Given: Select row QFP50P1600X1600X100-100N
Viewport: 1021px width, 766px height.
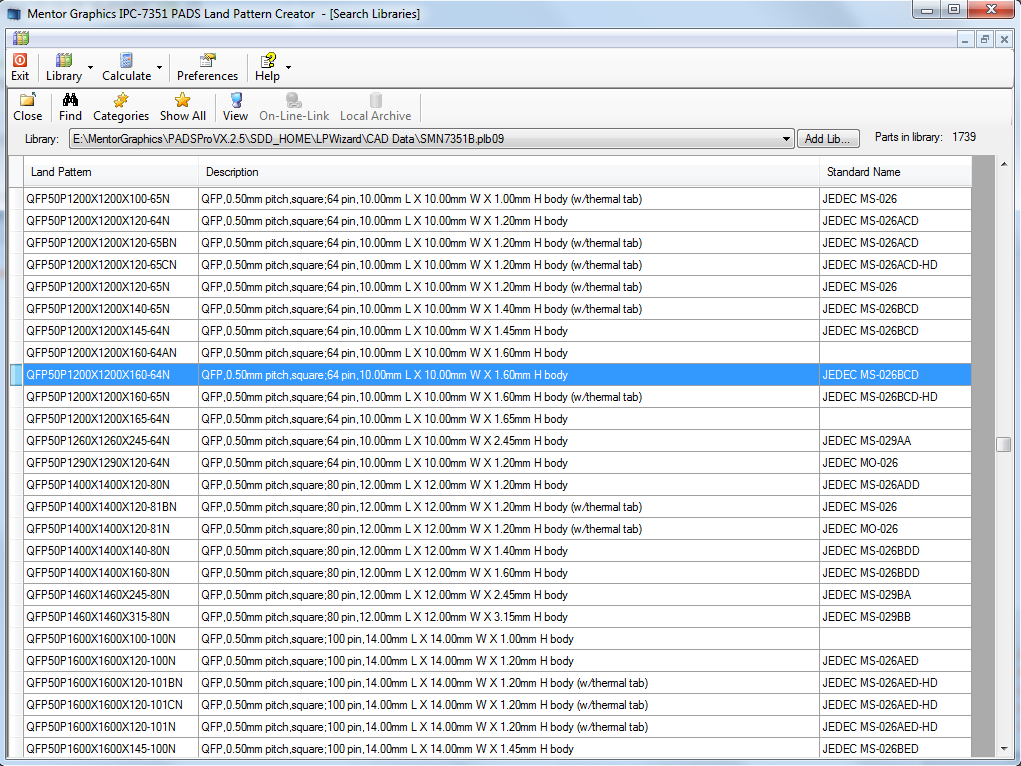Looking at the screenshot, I should pos(497,638).
